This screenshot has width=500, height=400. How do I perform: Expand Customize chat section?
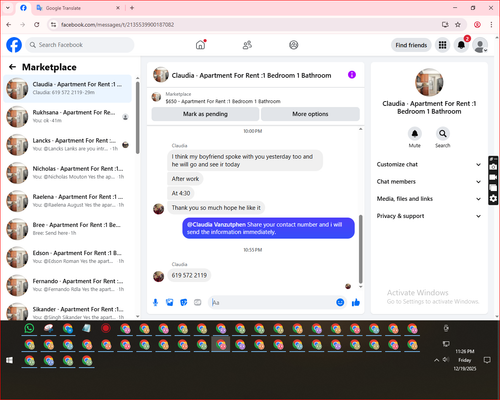[x=429, y=164]
